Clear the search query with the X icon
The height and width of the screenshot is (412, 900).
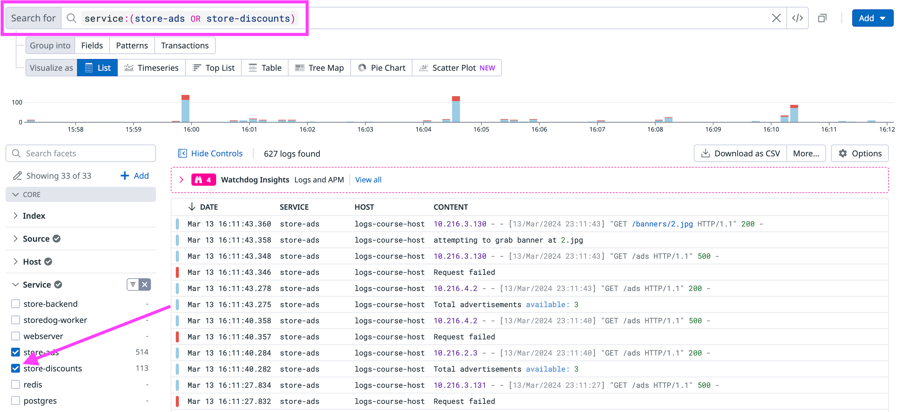tap(776, 18)
